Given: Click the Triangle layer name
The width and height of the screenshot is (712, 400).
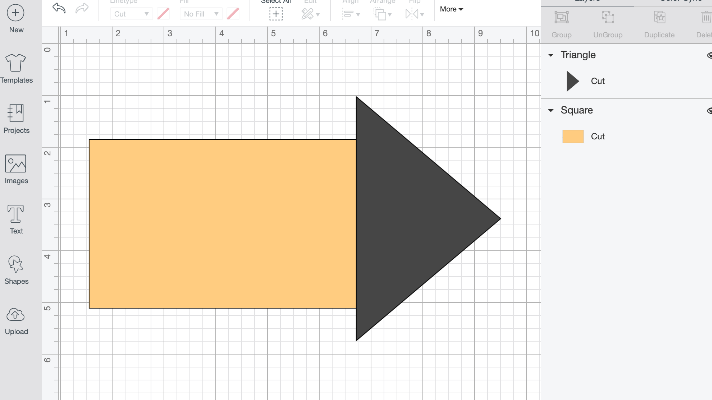Looking at the screenshot, I should point(578,55).
